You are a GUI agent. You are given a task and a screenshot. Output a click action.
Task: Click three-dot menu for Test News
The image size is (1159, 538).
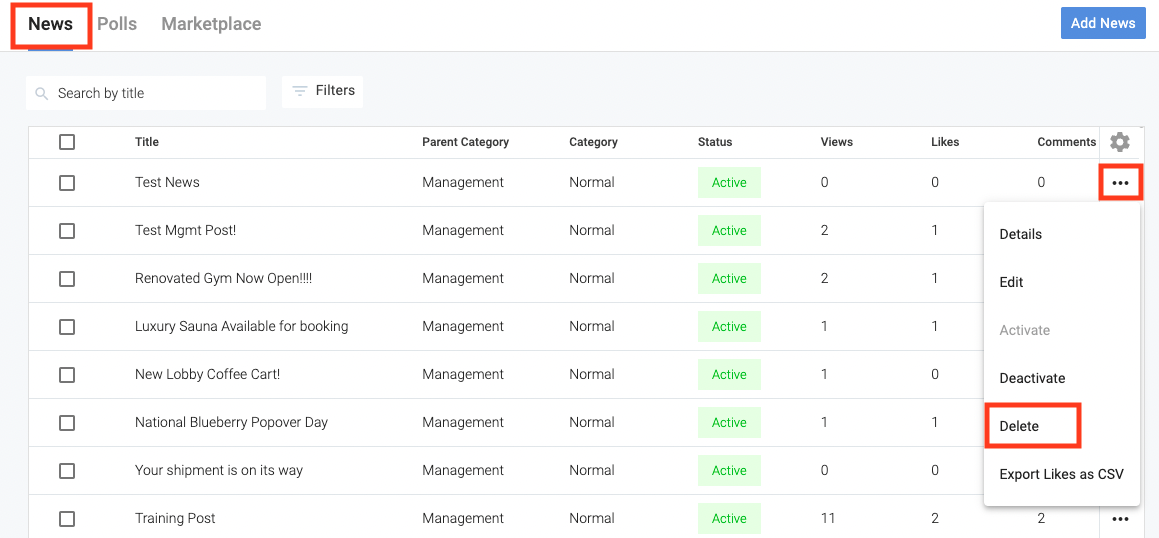(x=1120, y=183)
